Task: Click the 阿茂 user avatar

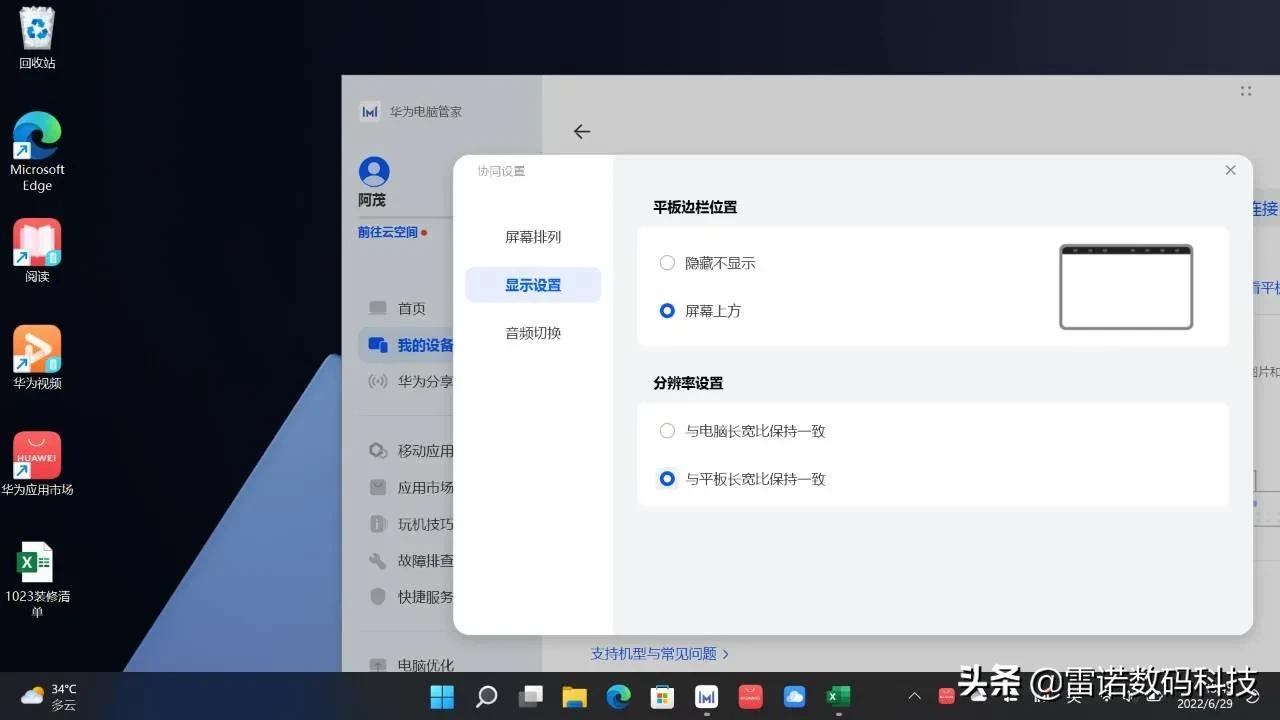Action: pos(373,171)
